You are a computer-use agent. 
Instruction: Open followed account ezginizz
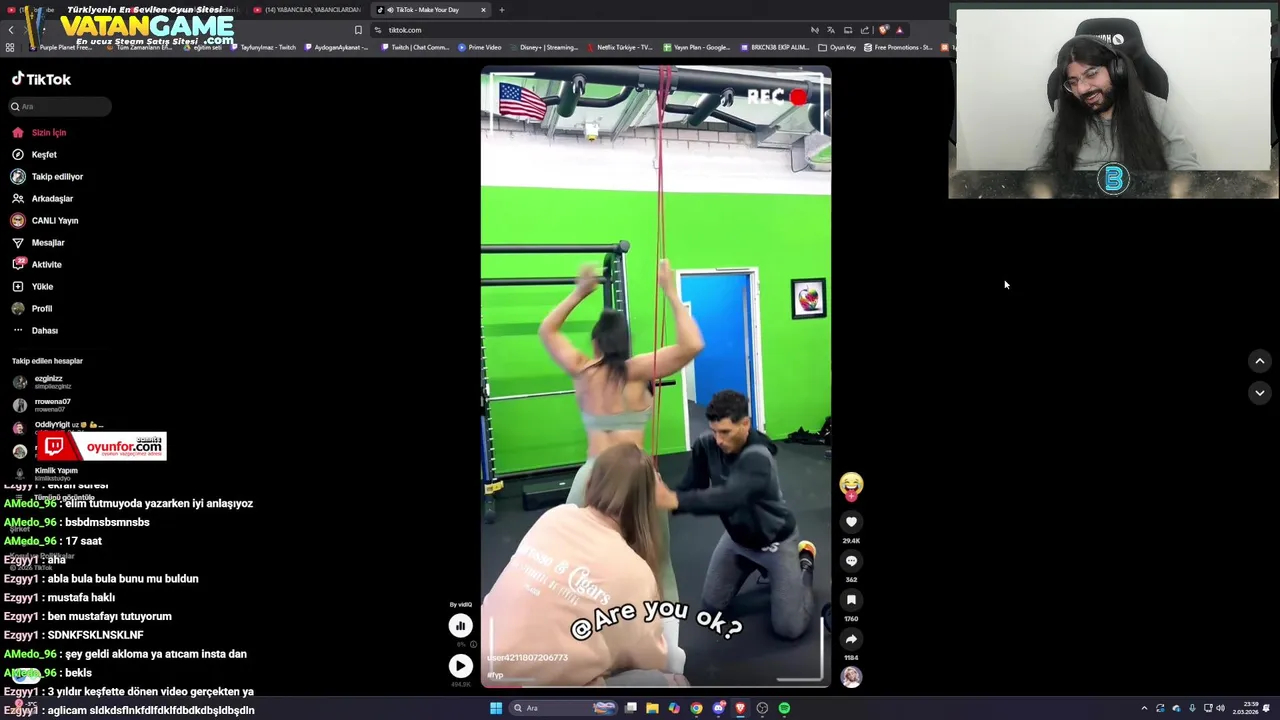click(x=42, y=382)
